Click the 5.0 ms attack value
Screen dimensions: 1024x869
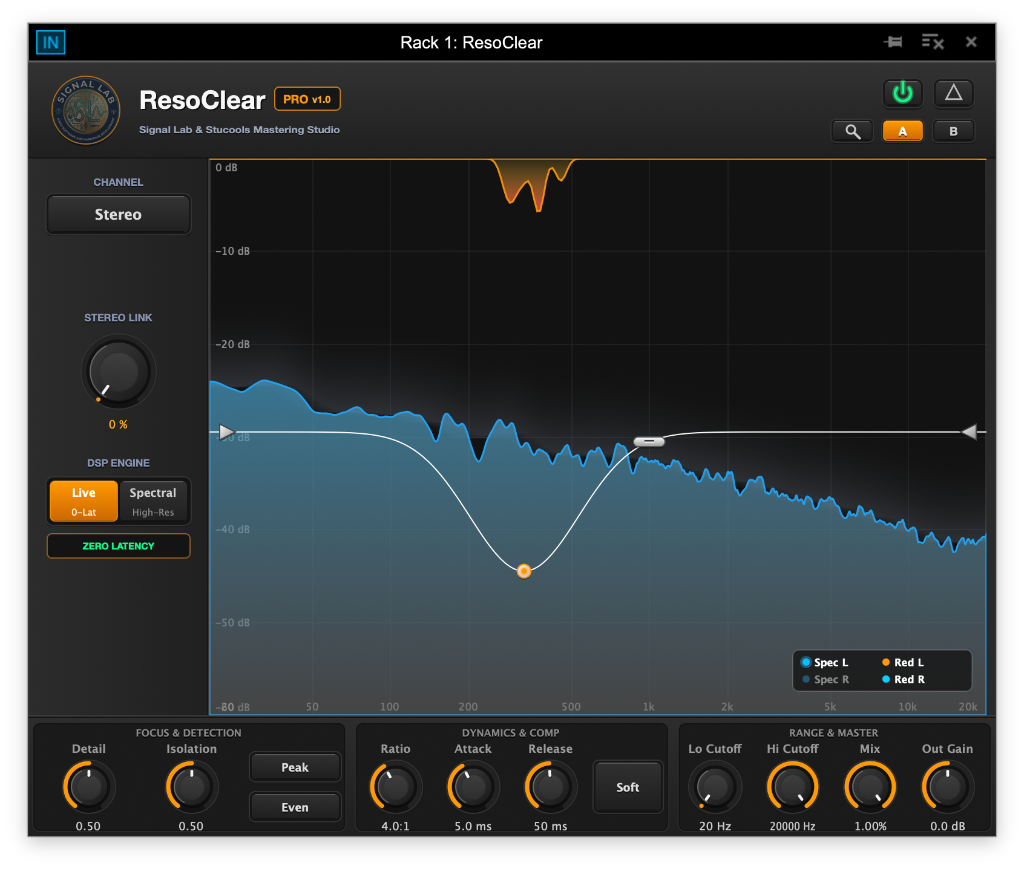473,826
